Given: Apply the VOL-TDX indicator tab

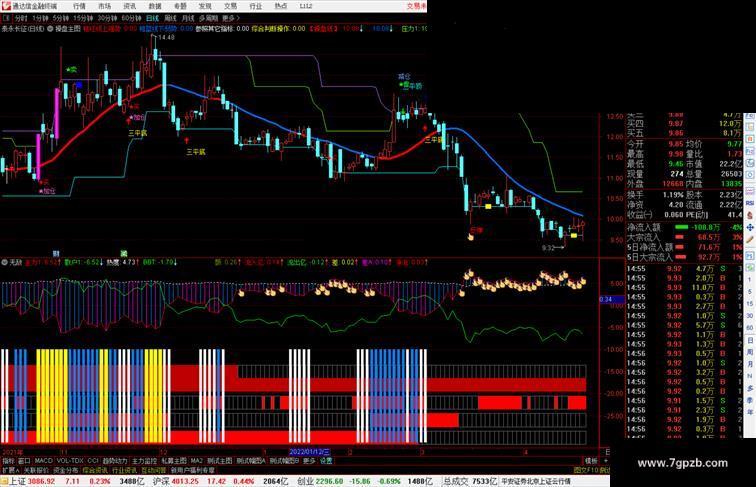Looking at the screenshot, I should point(70,461).
